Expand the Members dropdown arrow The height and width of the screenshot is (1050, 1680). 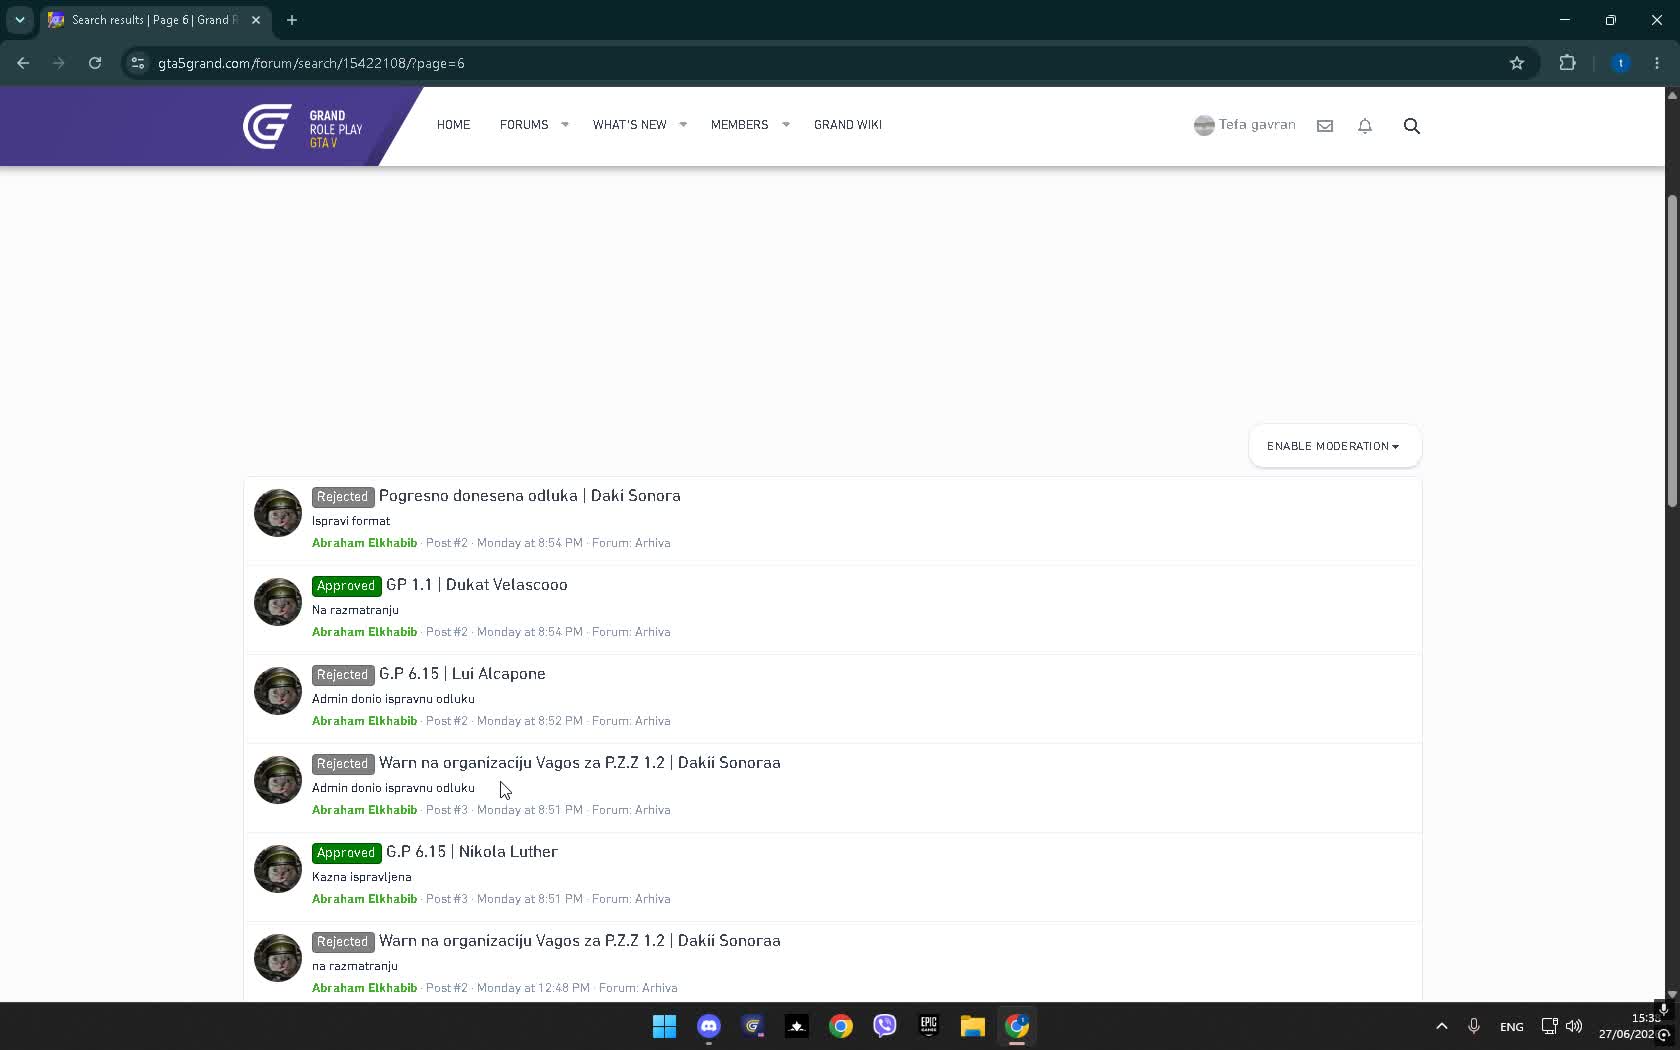(x=786, y=125)
